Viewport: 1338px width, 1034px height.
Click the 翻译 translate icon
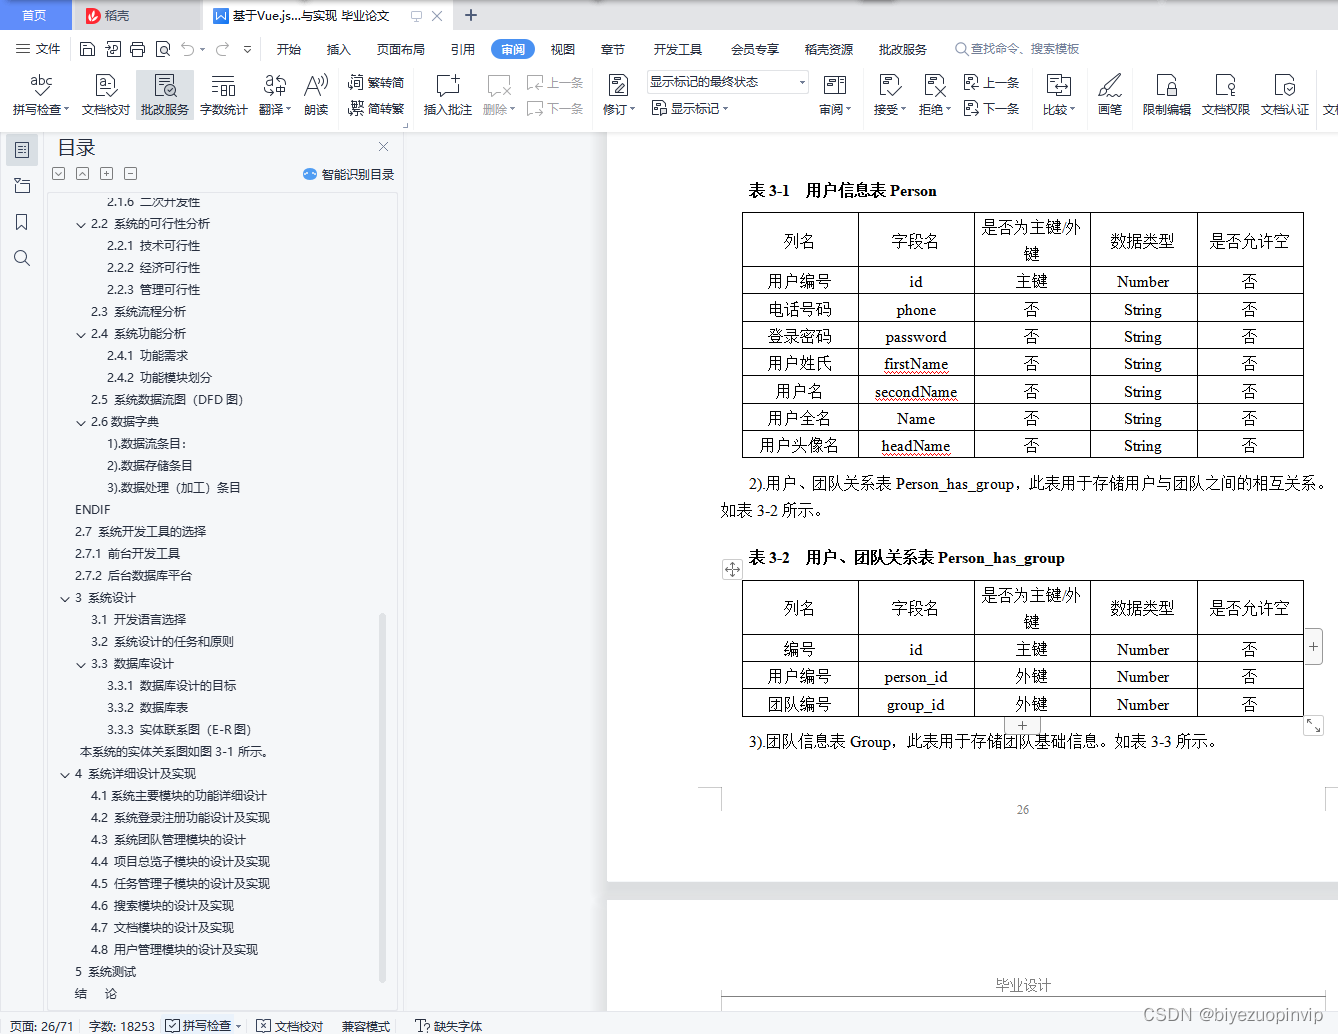coord(275,95)
